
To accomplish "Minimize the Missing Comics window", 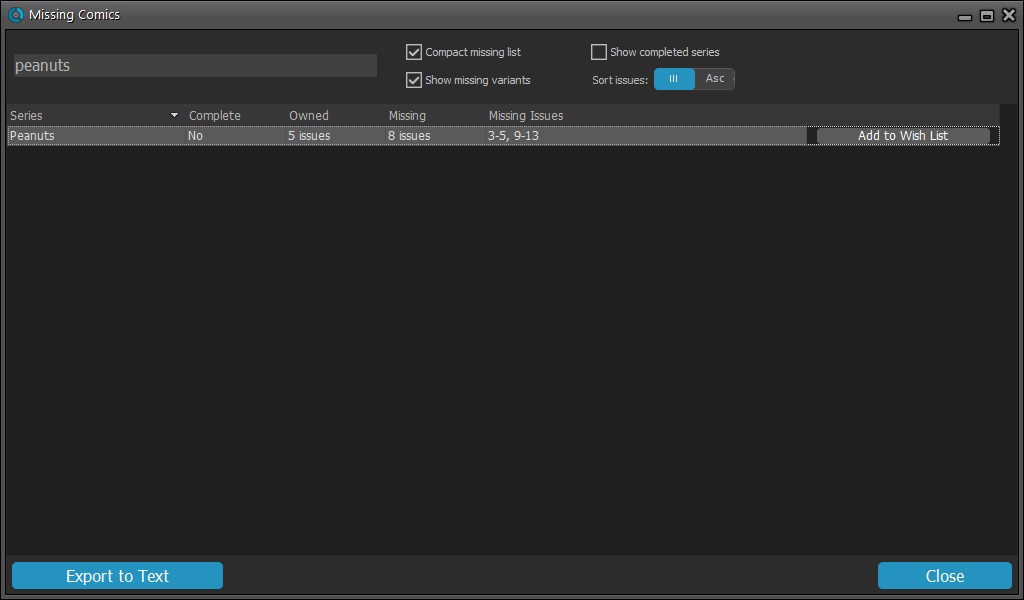I will coord(965,16).
